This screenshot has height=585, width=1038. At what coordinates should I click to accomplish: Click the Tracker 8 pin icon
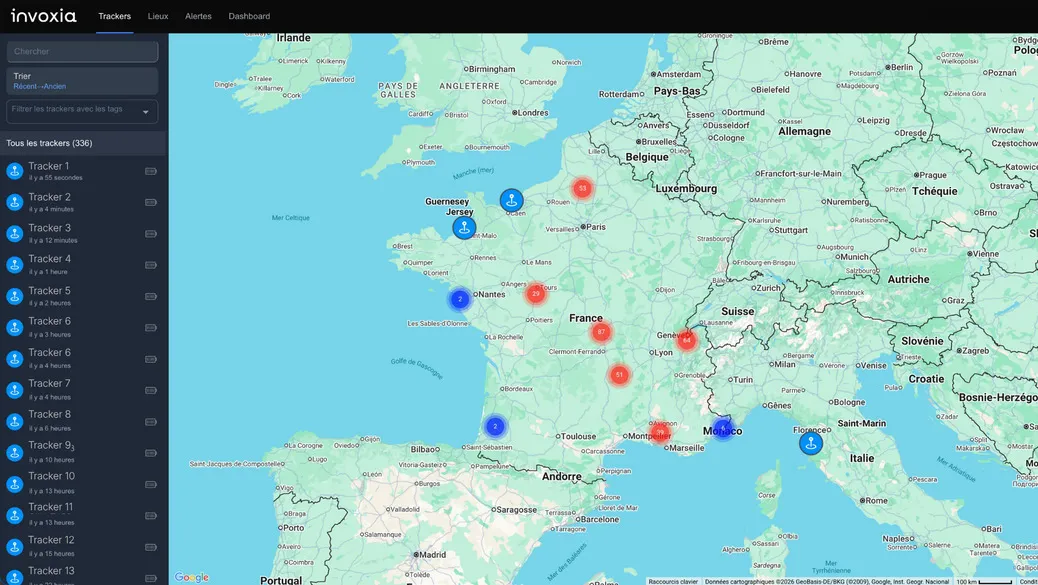click(15, 421)
